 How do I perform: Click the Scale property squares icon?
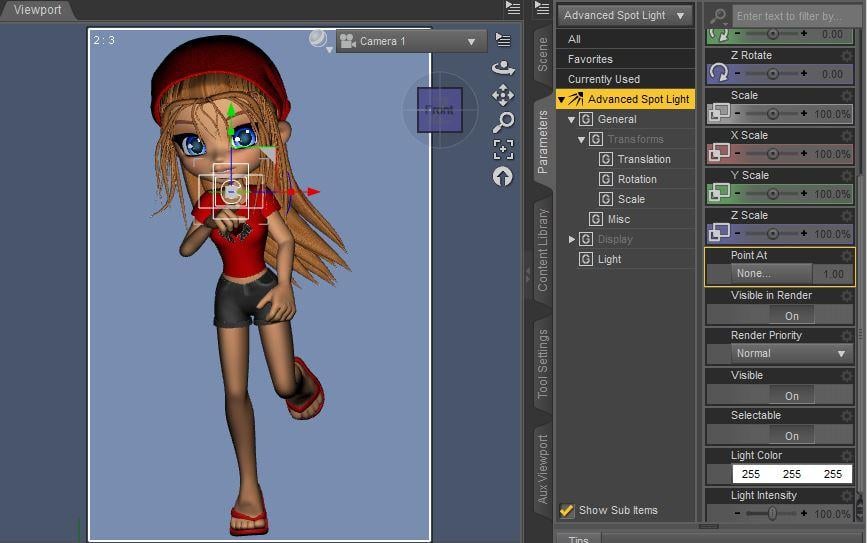(x=719, y=113)
